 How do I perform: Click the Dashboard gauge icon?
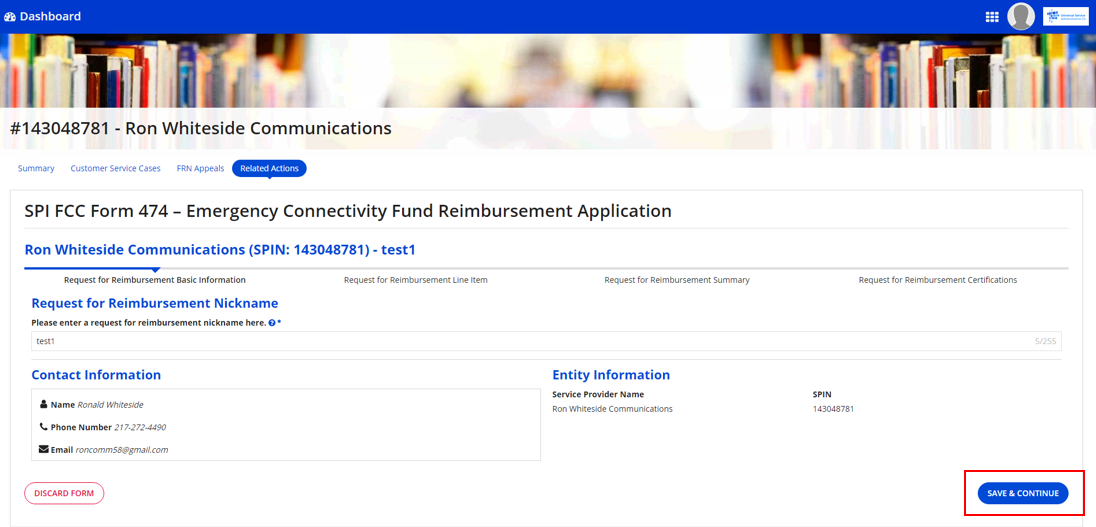click(10, 17)
